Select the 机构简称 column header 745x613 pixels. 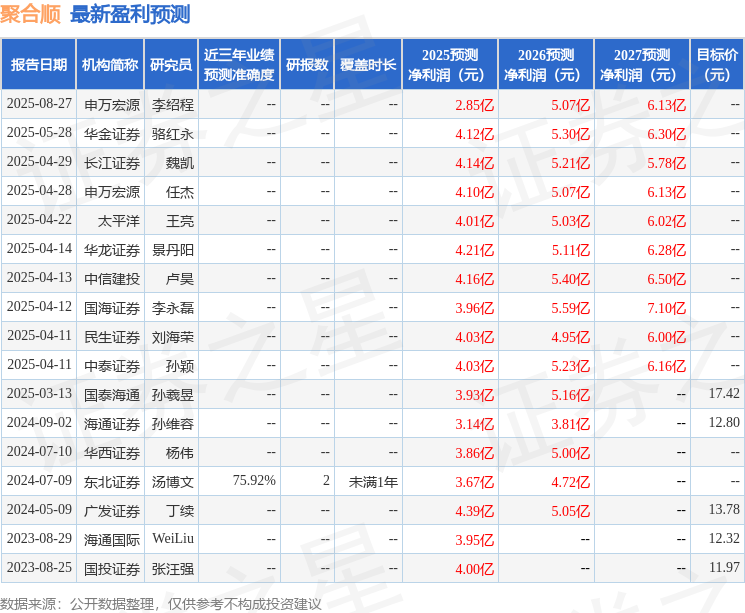[110, 65]
